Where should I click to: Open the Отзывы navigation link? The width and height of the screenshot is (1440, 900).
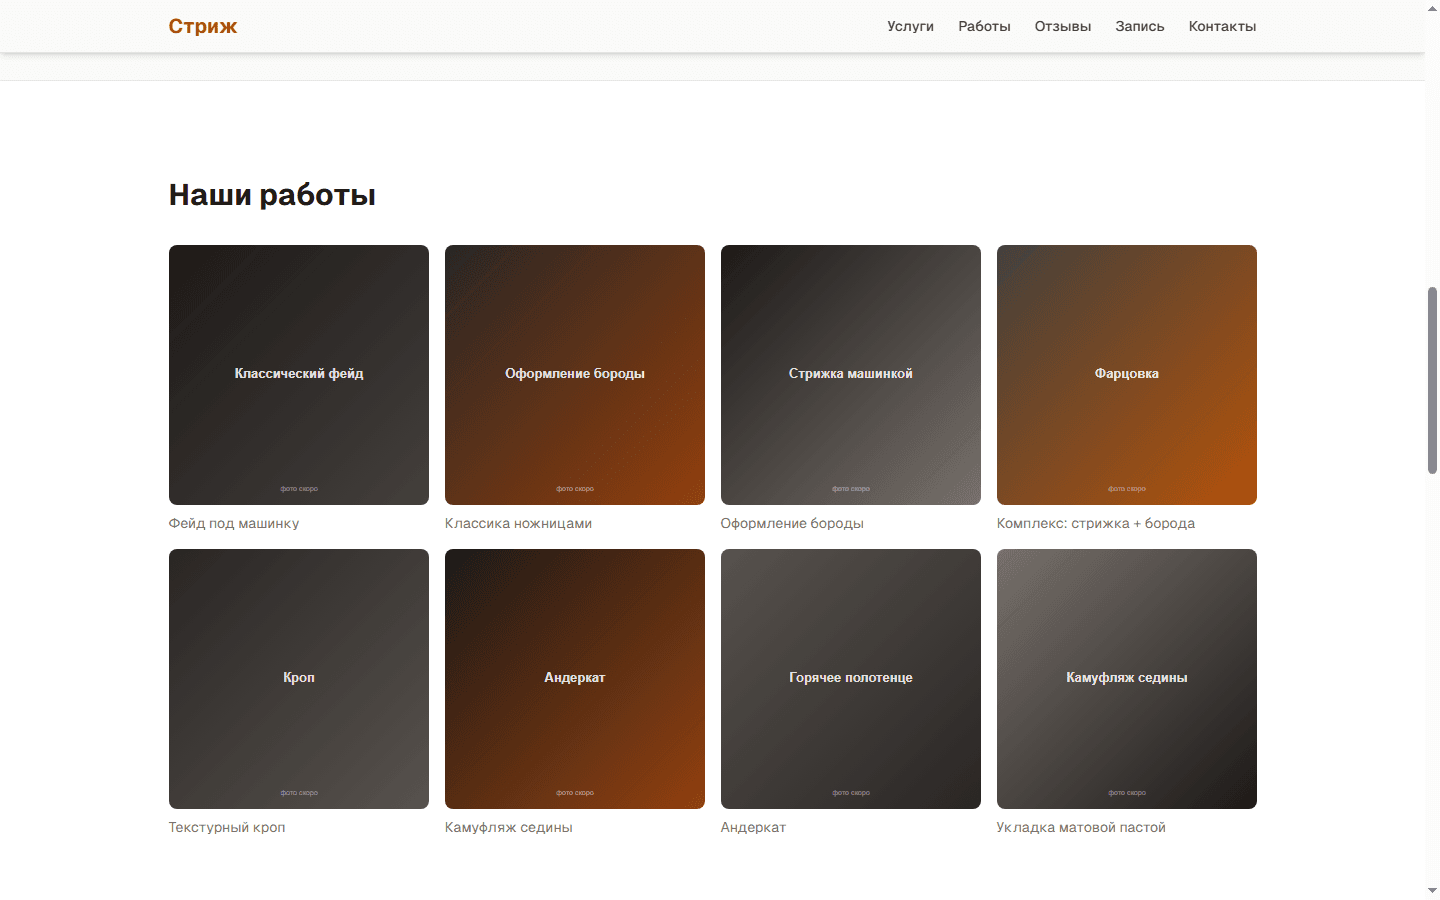tap(1063, 26)
